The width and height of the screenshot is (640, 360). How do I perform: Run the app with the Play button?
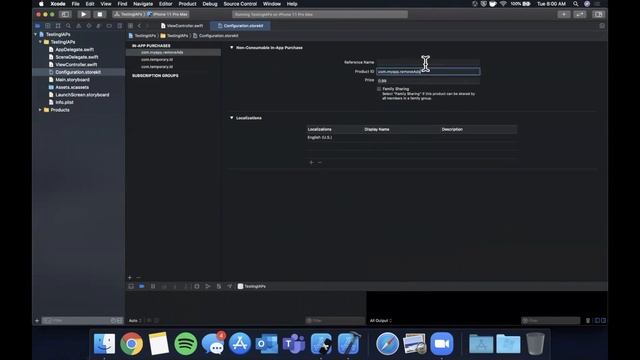84,14
